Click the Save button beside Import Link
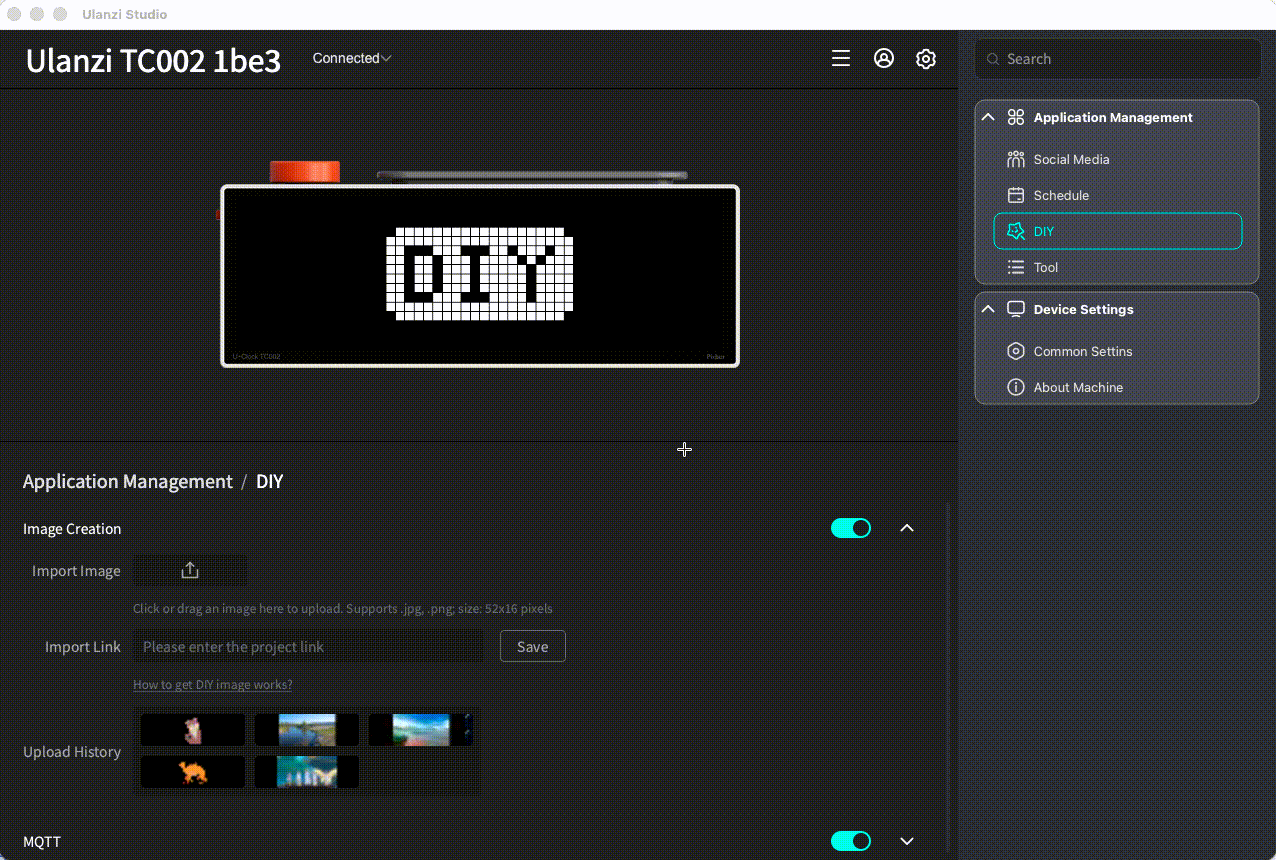Image resolution: width=1276 pixels, height=860 pixels. coord(533,647)
